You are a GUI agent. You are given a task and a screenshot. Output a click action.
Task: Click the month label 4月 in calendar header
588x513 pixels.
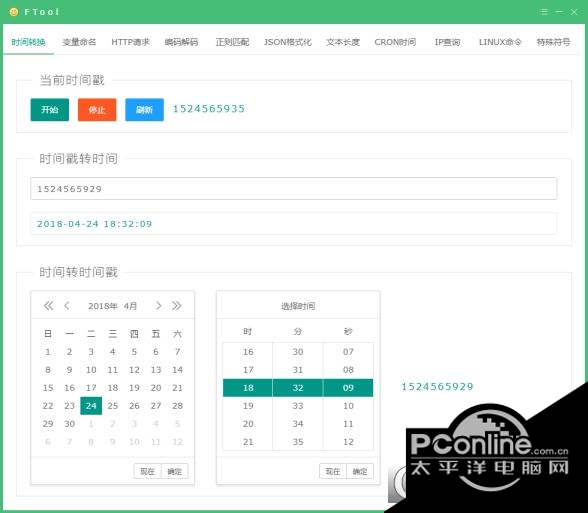[x=130, y=306]
